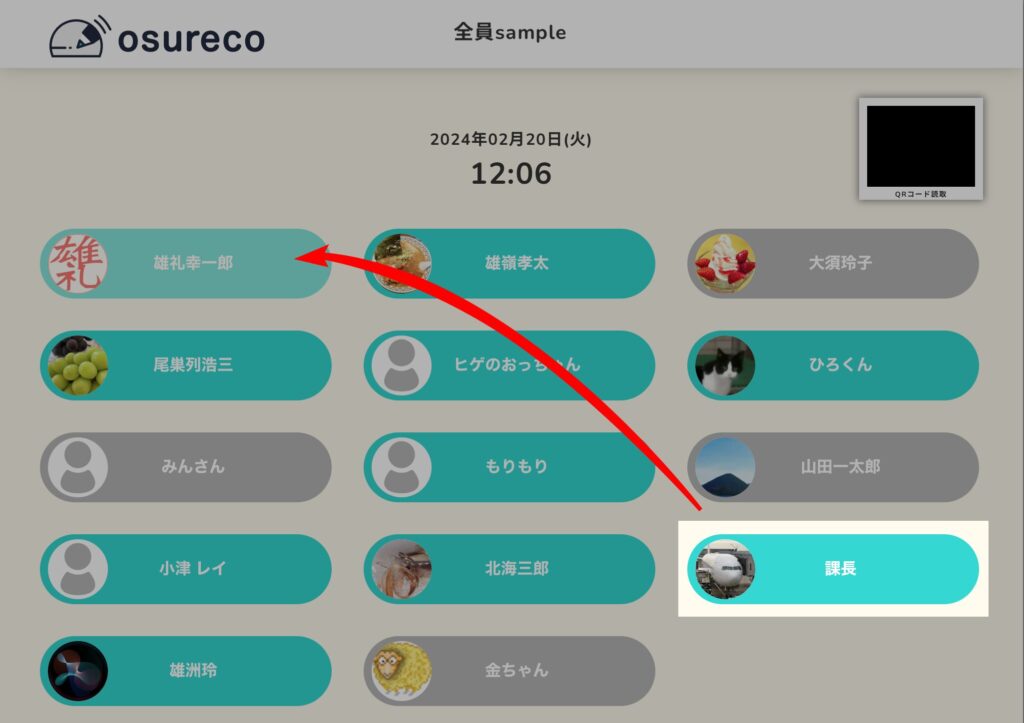The height and width of the screenshot is (723, 1024).
Task: Open the QR code reader camera box
Action: [x=921, y=149]
